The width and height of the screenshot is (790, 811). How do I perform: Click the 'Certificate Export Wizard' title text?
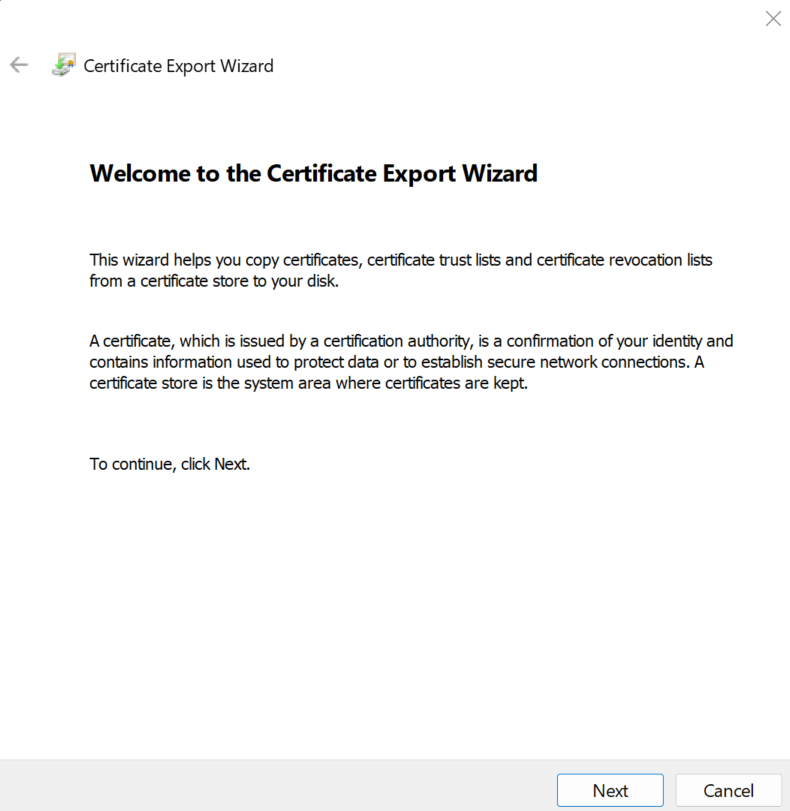tap(178, 66)
